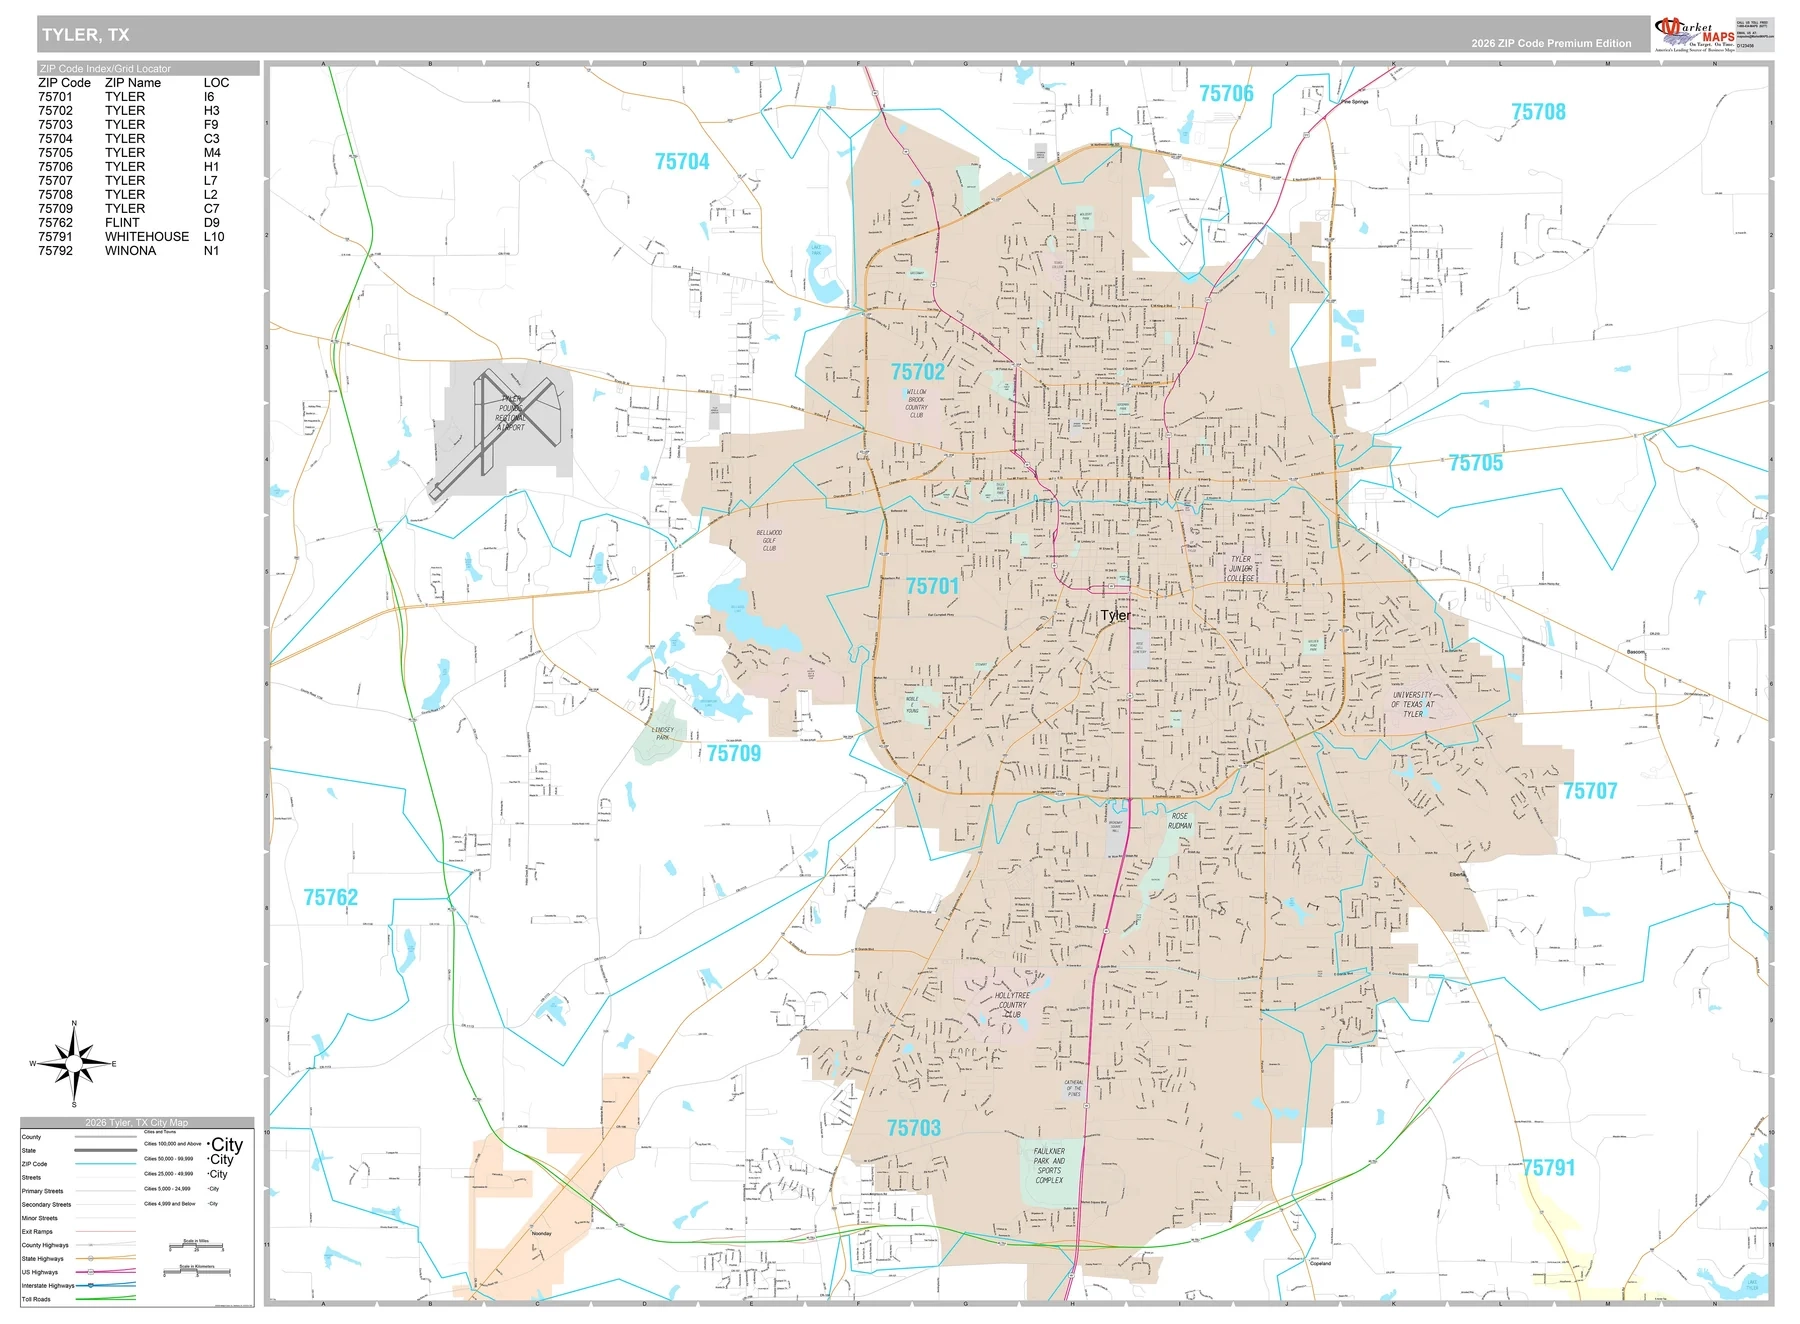Click the 75709 label on the map

[734, 754]
